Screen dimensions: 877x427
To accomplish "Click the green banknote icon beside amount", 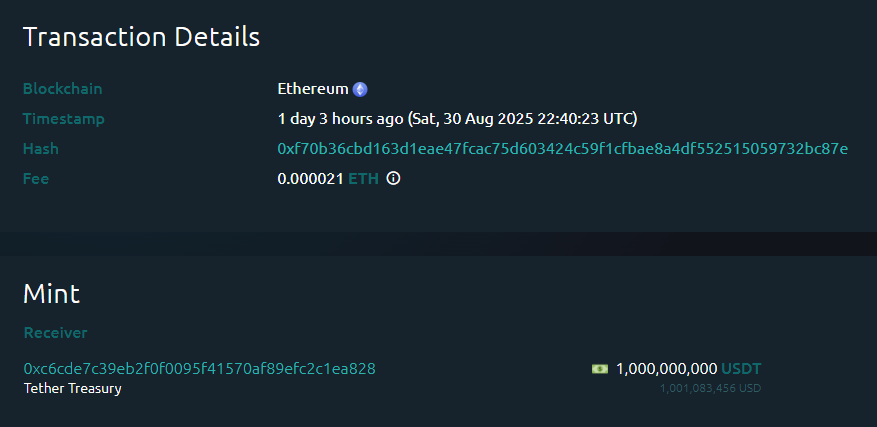I will (x=600, y=369).
